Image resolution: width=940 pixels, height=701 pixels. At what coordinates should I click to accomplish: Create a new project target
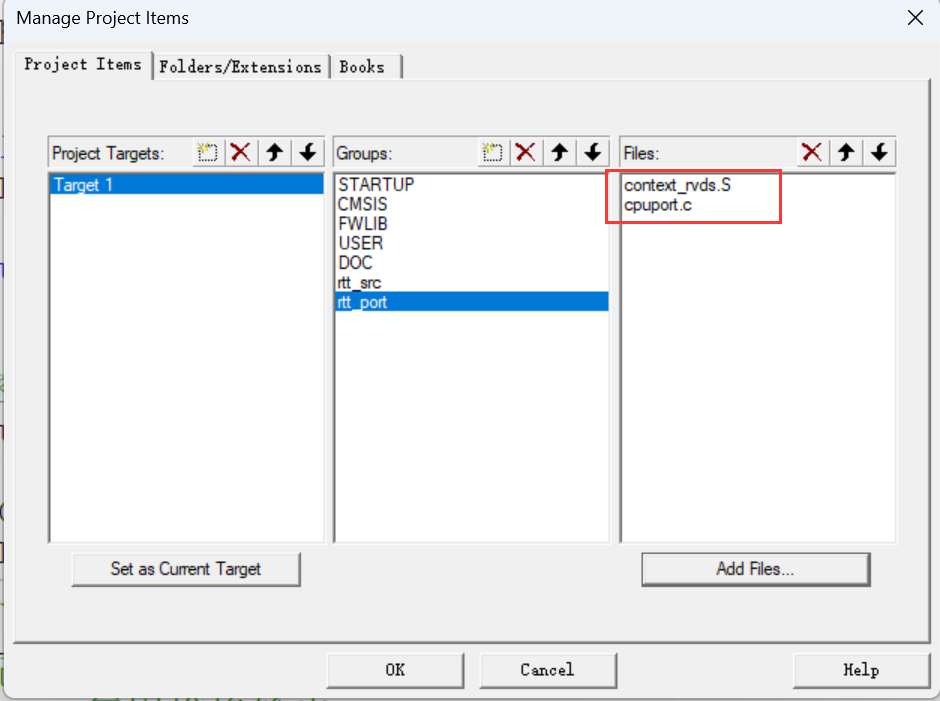[207, 152]
